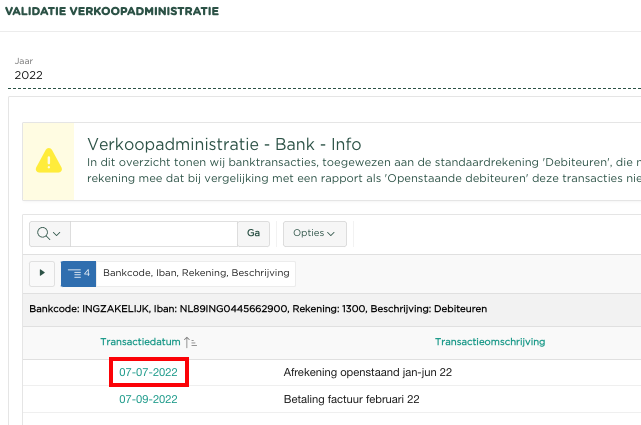Click the blue control break icon
641x425 pixels.
(x=78, y=272)
